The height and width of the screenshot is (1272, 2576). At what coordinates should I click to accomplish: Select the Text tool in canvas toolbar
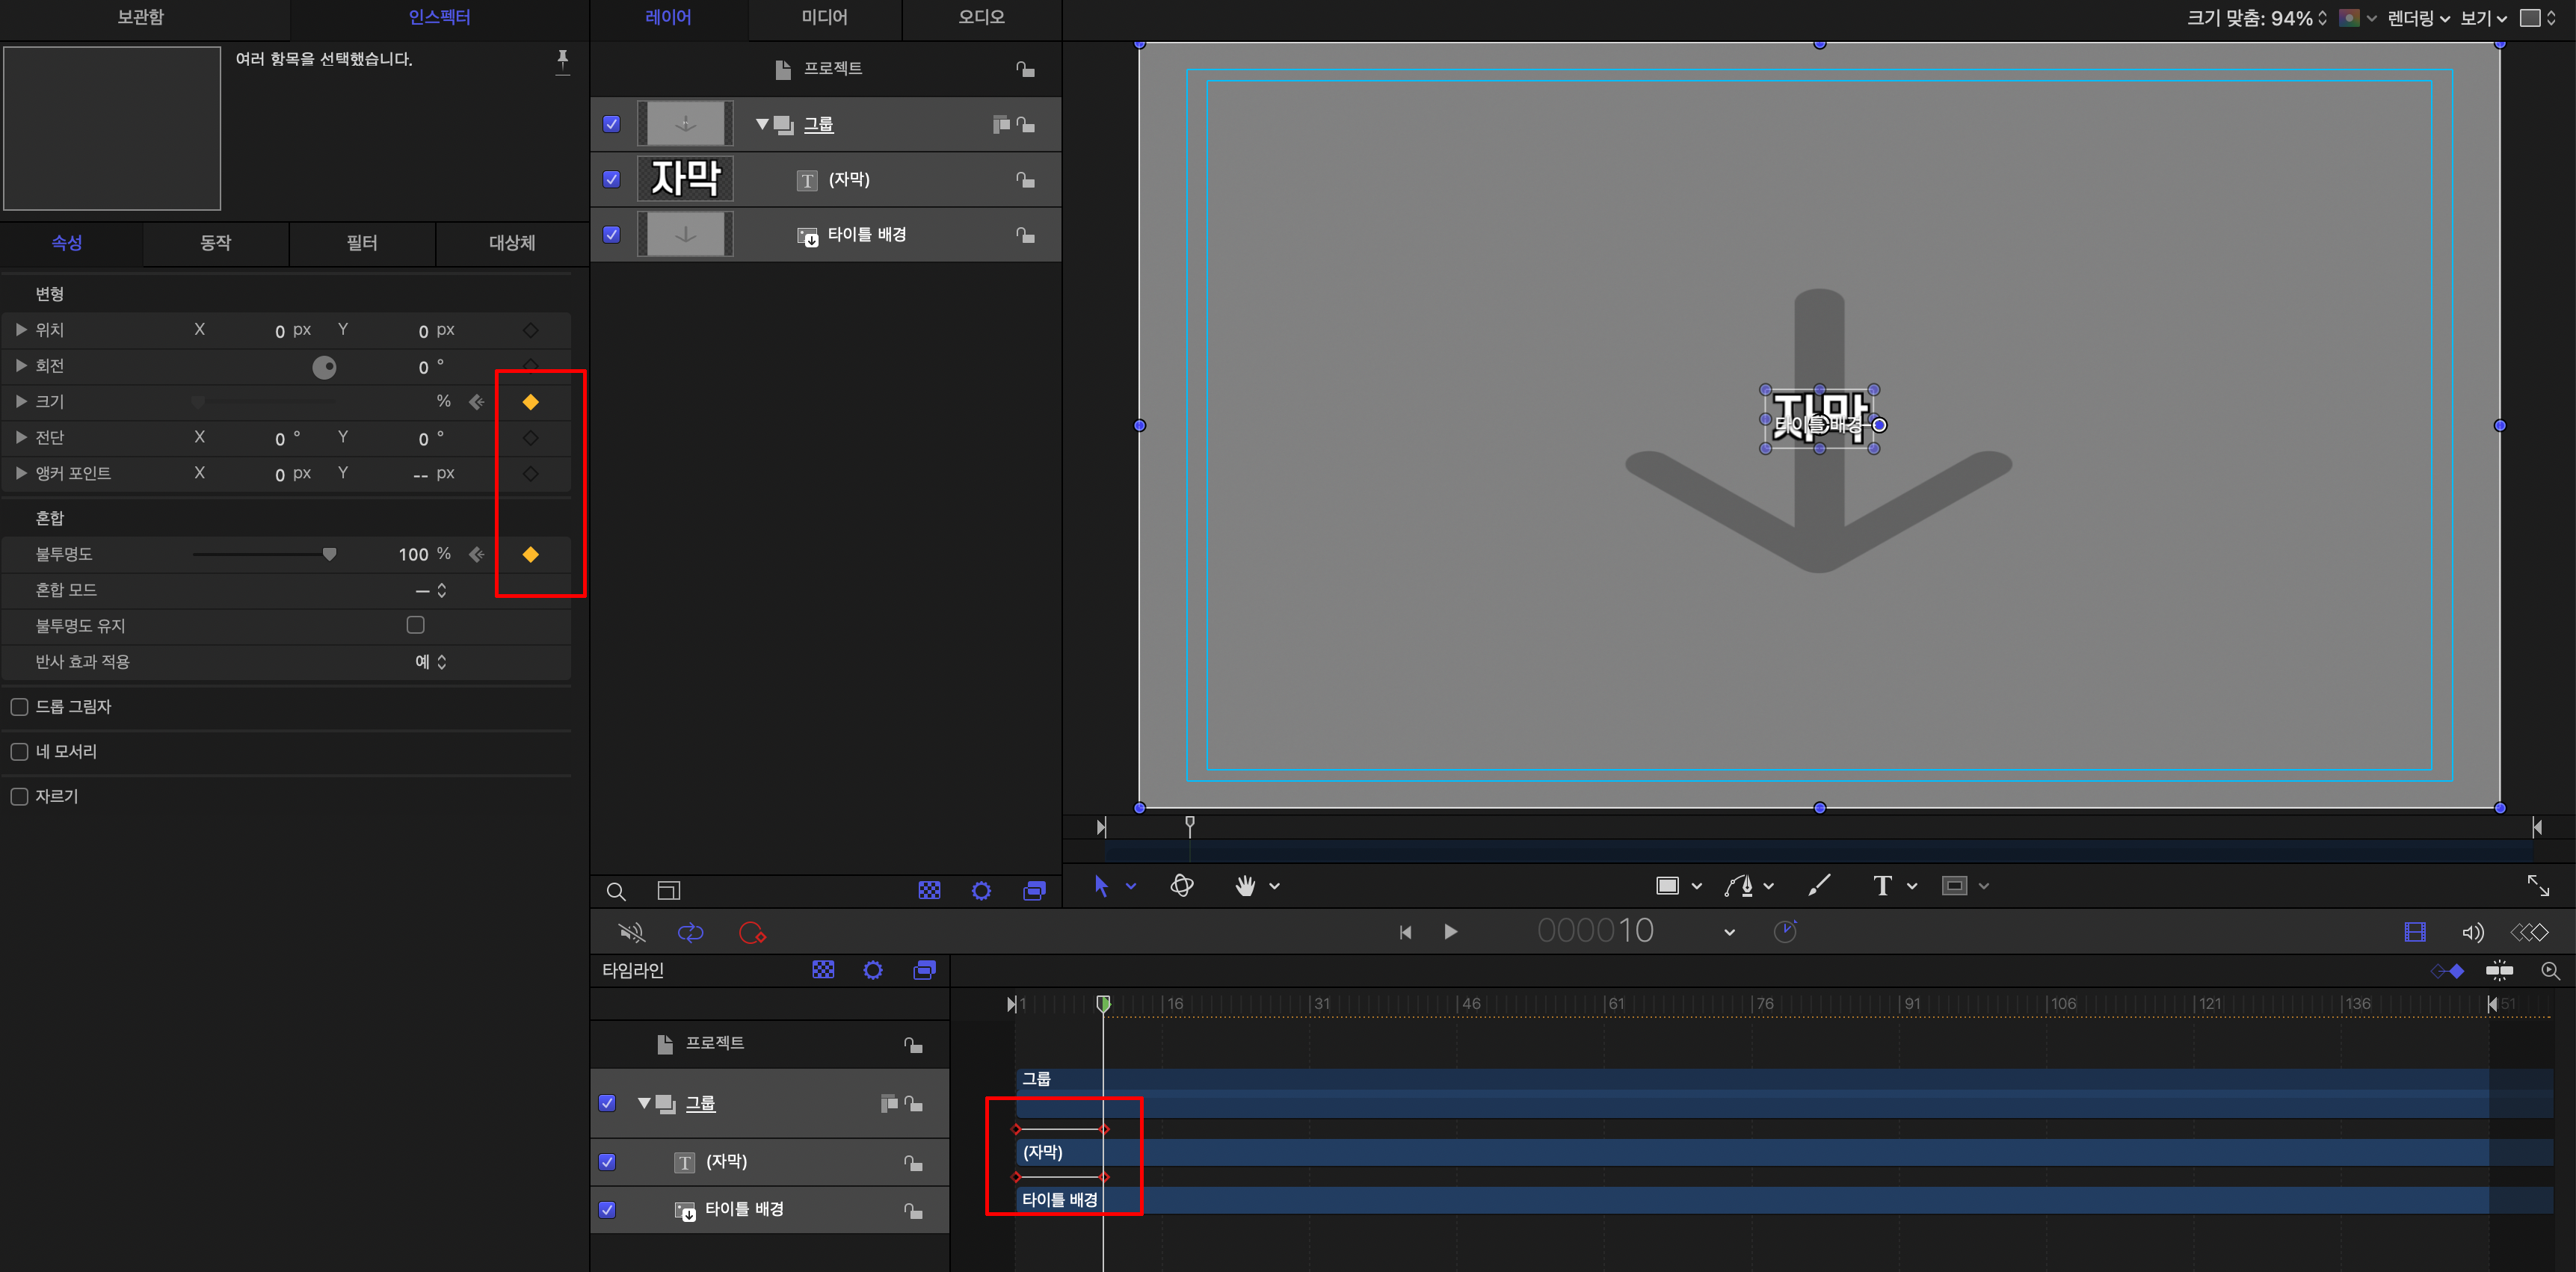1882,886
